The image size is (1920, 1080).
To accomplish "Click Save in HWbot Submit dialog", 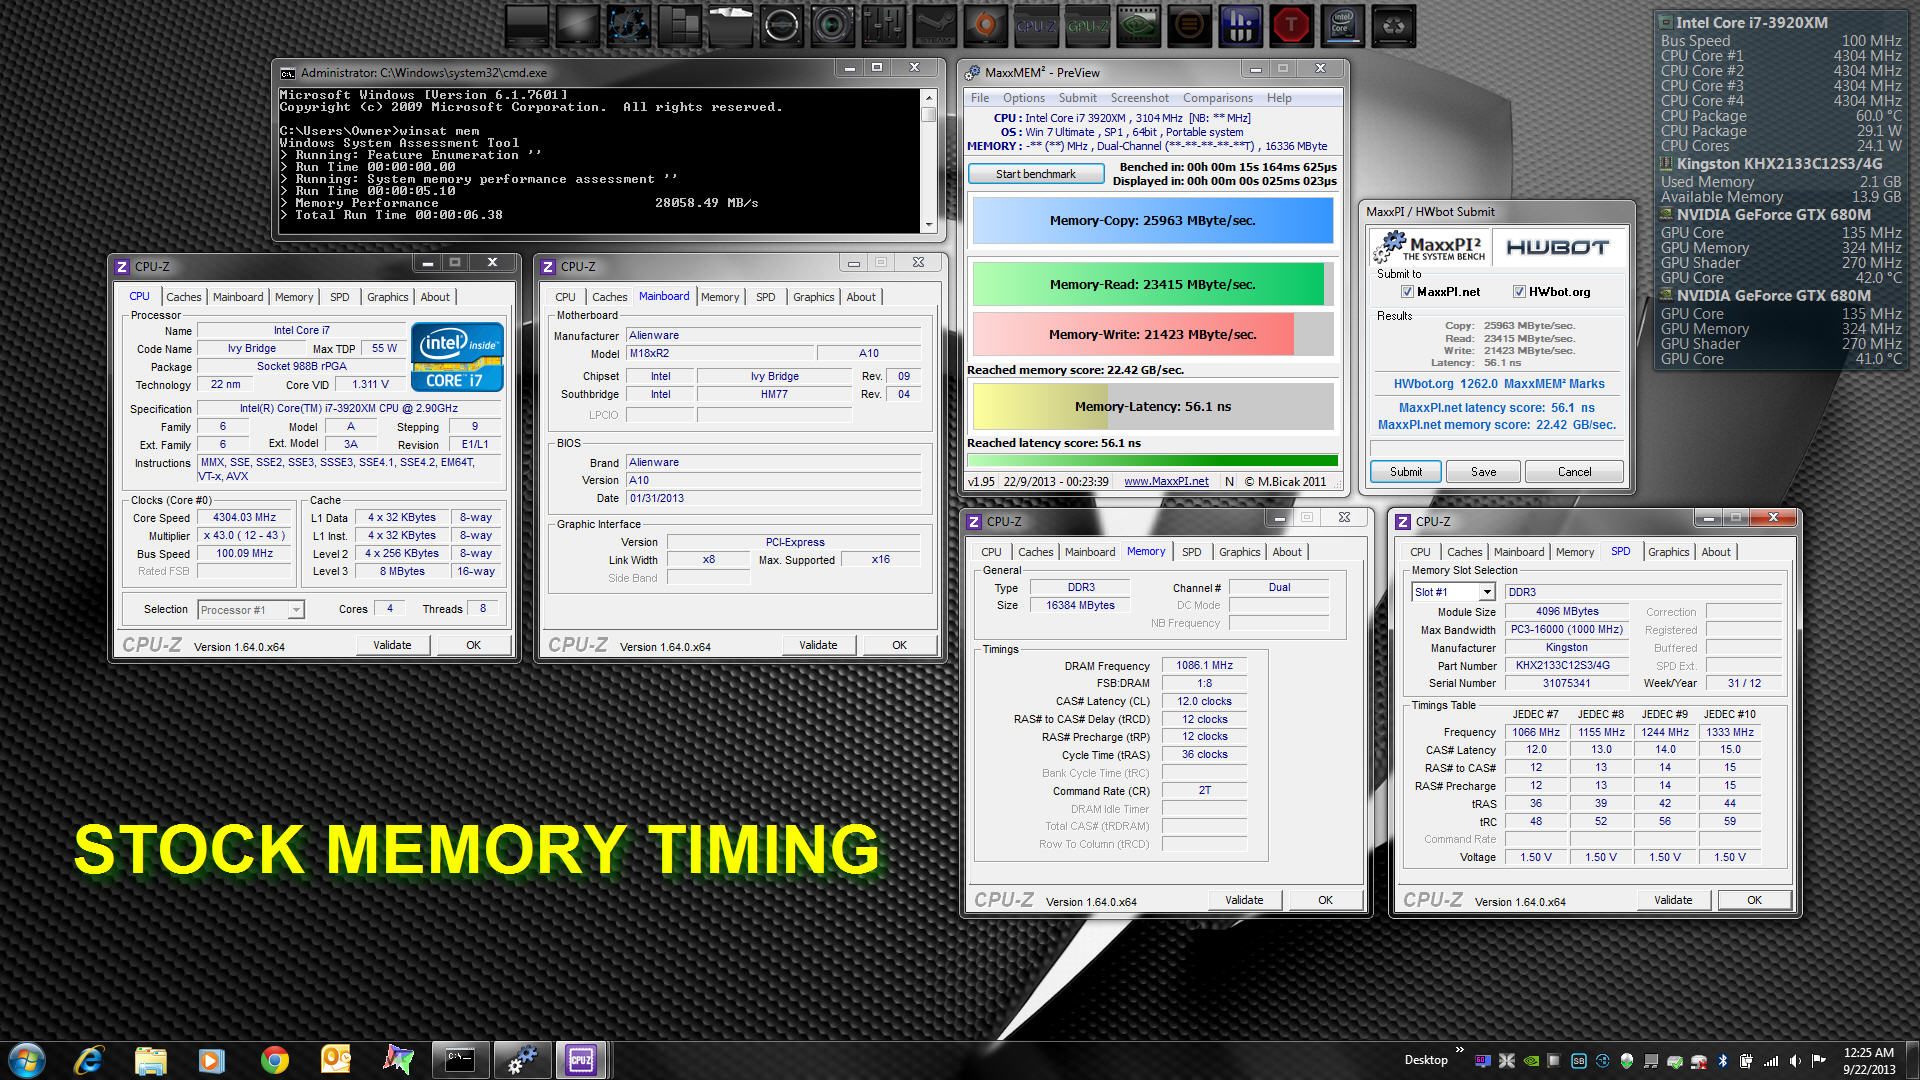I will coord(1483,472).
